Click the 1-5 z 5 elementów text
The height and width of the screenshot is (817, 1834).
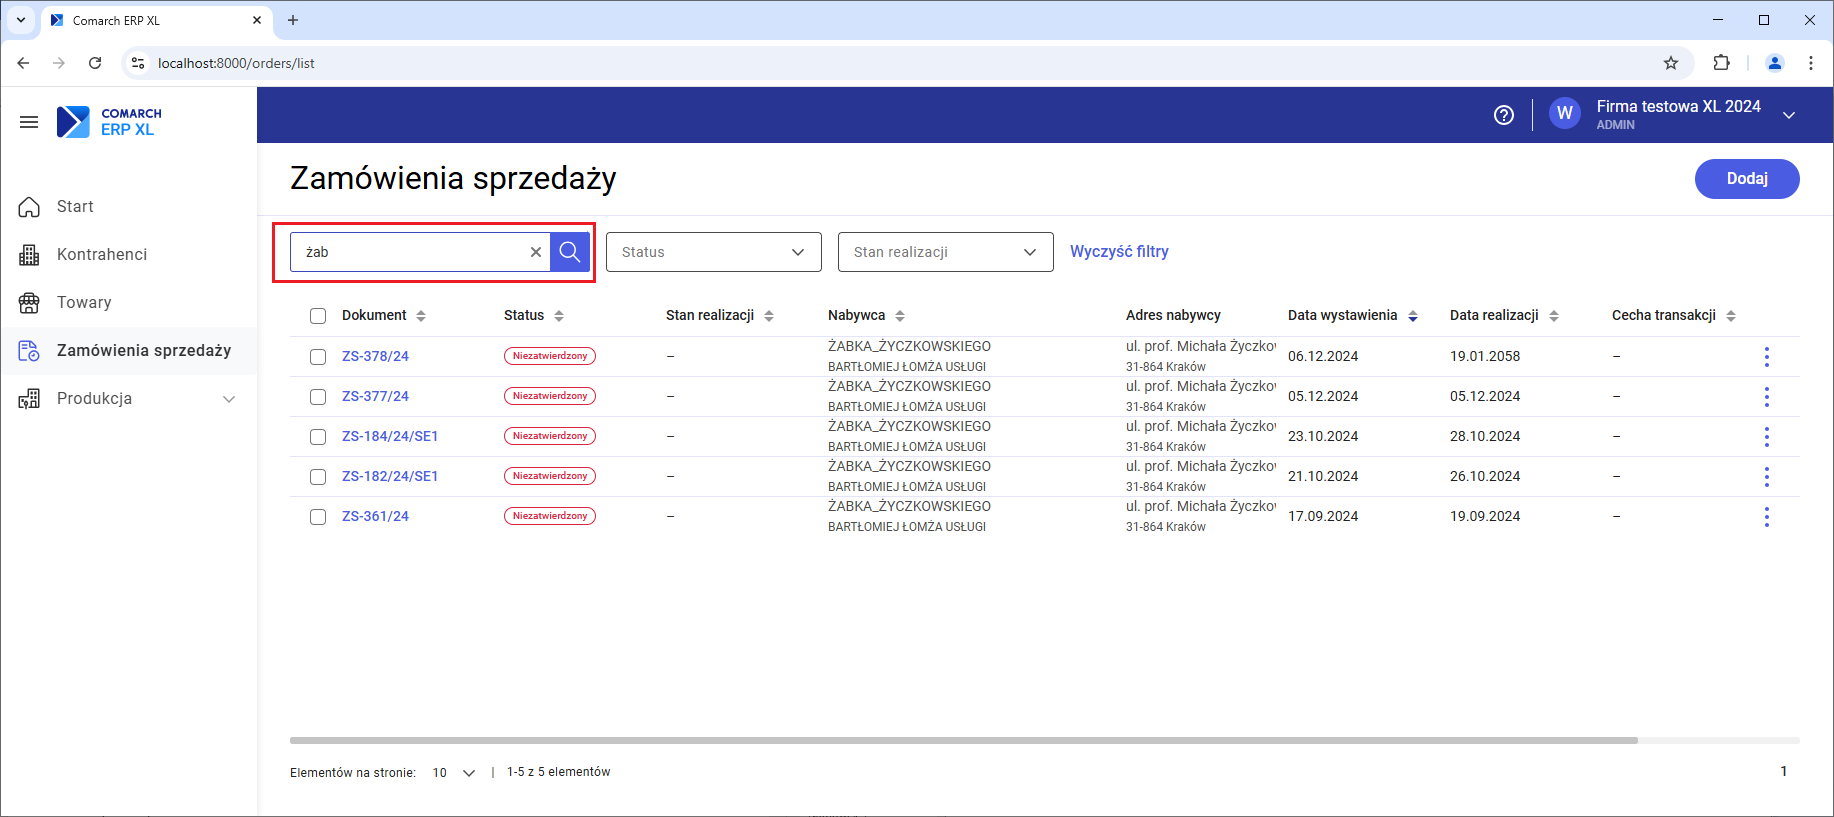(558, 772)
